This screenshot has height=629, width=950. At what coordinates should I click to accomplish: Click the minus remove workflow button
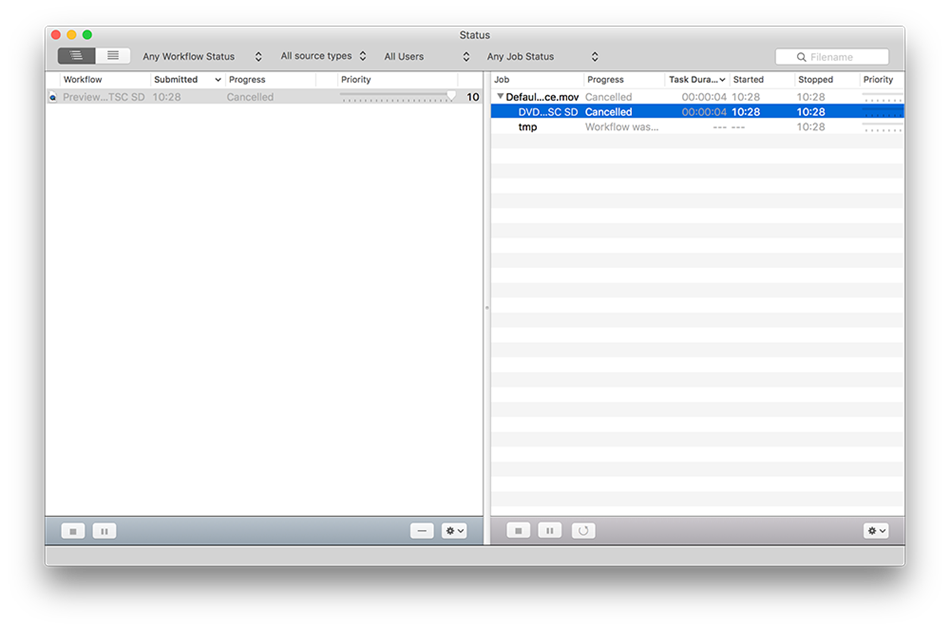coord(422,531)
